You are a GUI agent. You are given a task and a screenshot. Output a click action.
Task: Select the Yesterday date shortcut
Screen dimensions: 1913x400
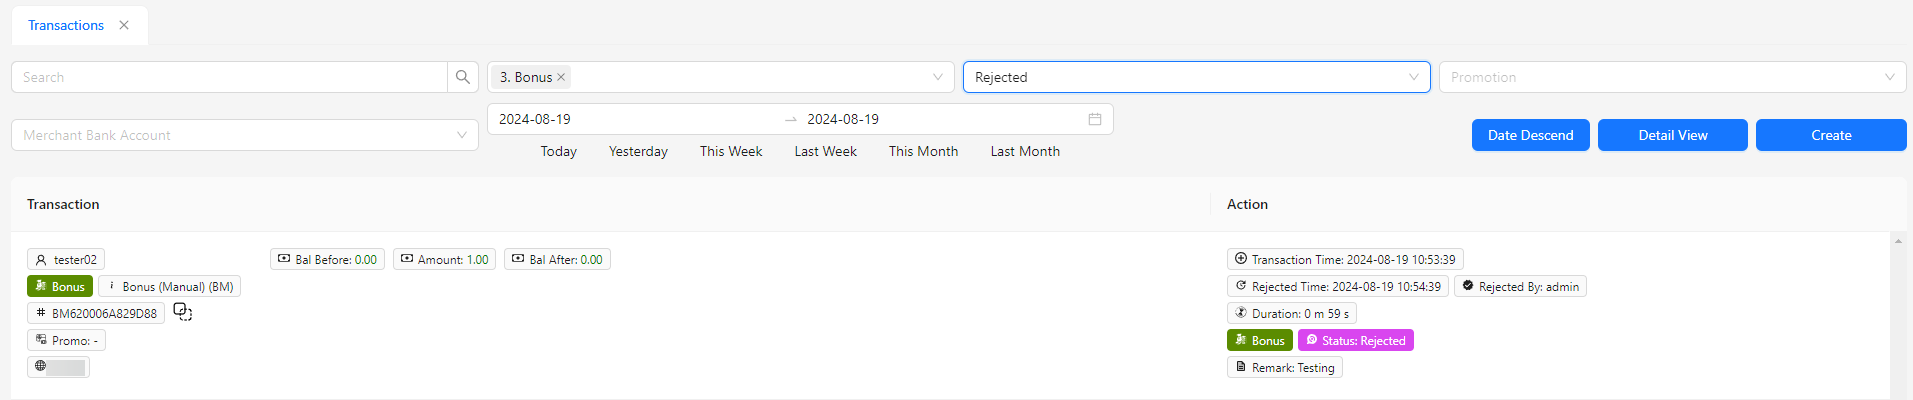pos(638,151)
